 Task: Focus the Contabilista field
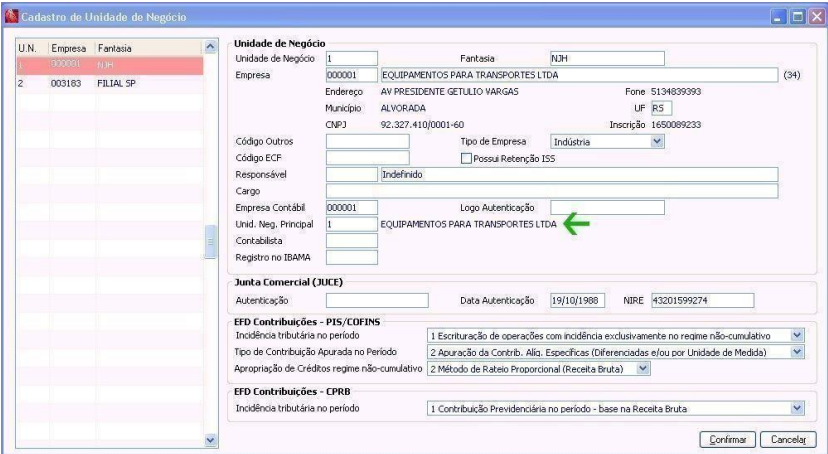pos(352,241)
